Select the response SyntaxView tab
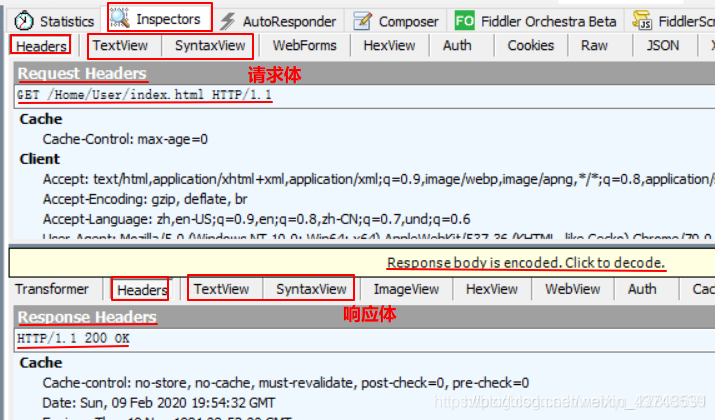The image size is (715, 420). [311, 289]
